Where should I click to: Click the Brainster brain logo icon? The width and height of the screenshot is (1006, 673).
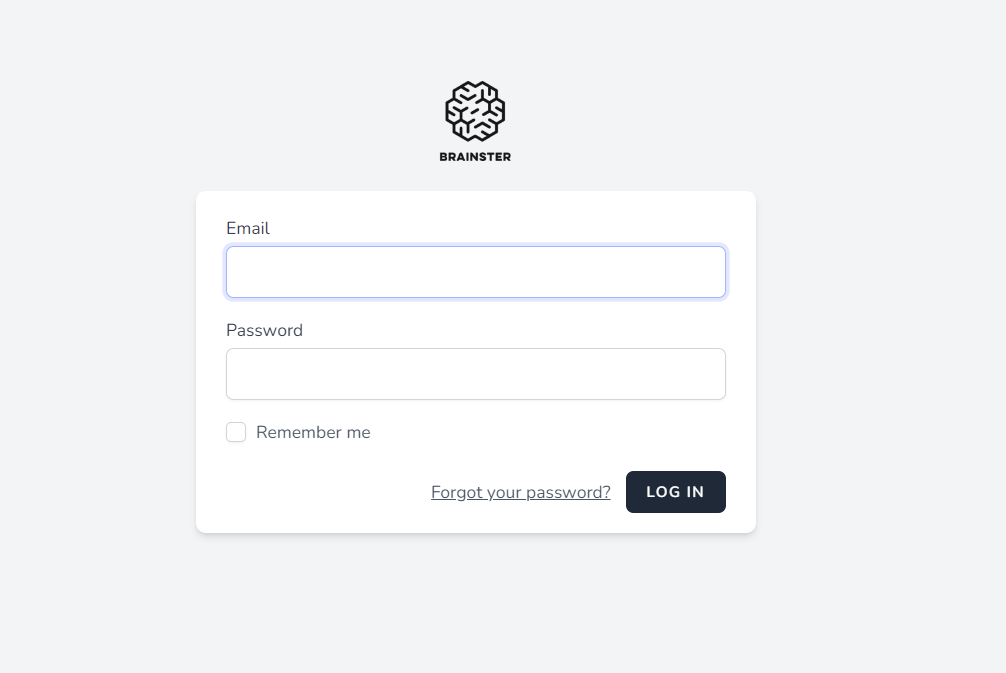point(475,111)
